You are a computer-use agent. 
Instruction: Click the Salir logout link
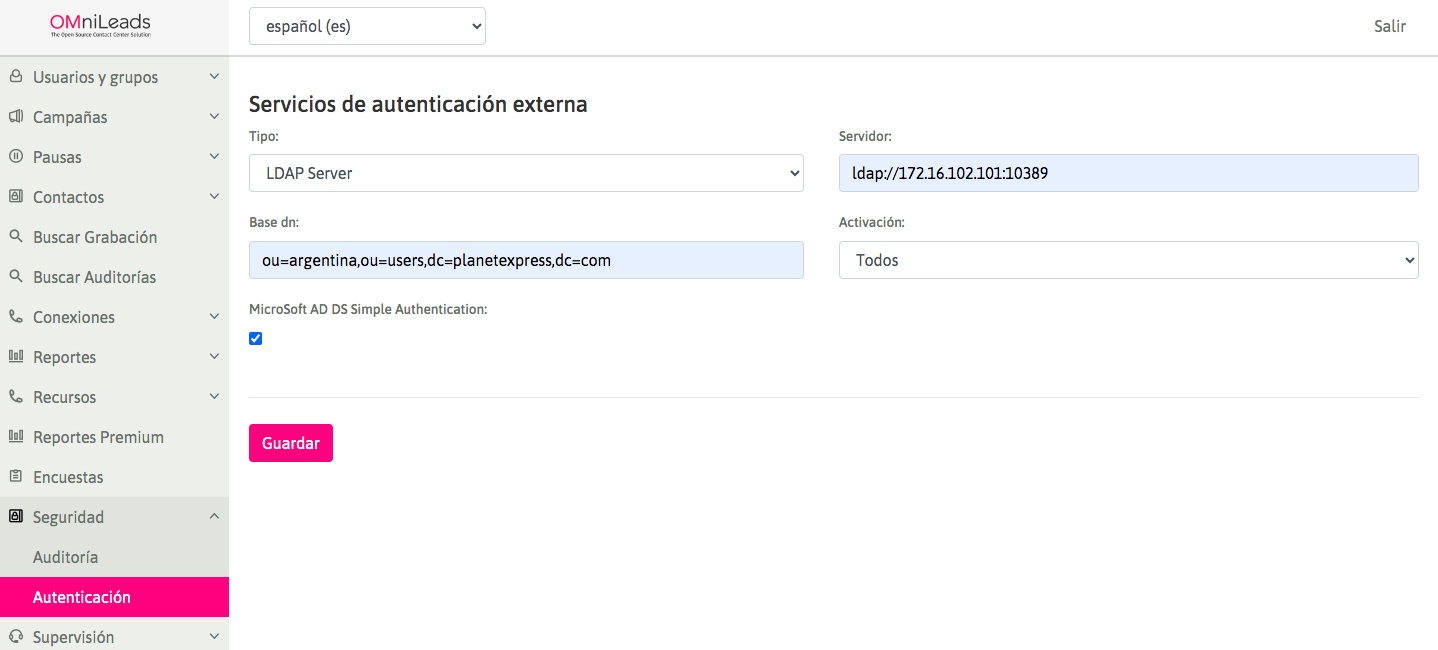click(x=1389, y=27)
